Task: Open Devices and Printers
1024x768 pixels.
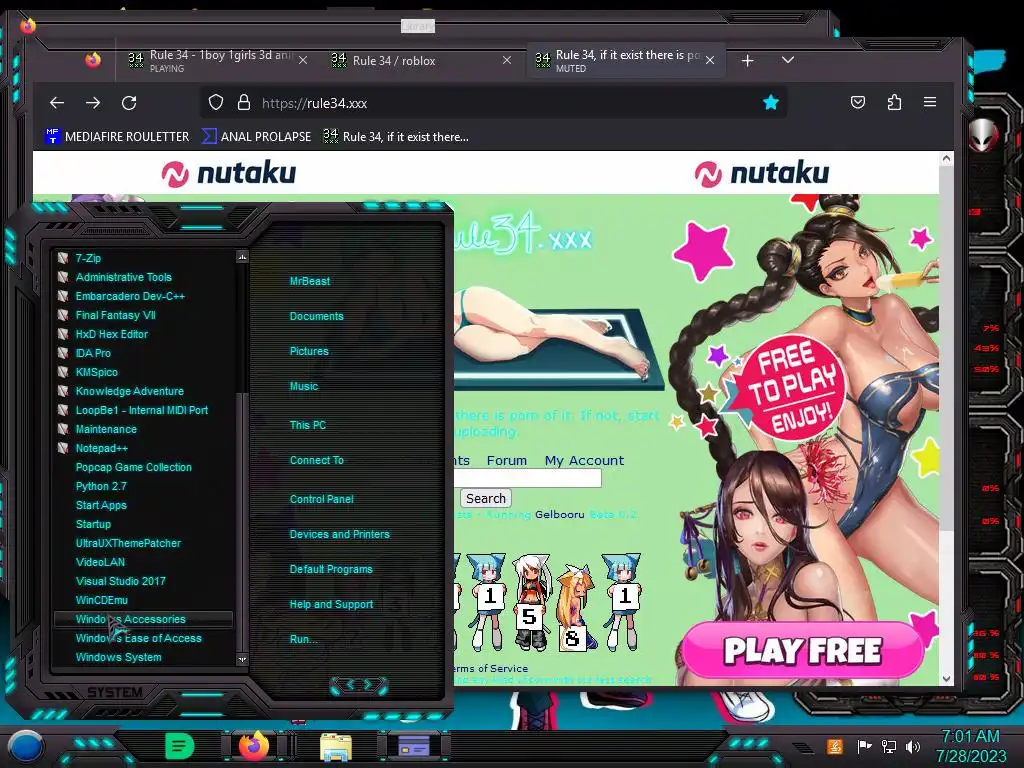Action: (340, 534)
